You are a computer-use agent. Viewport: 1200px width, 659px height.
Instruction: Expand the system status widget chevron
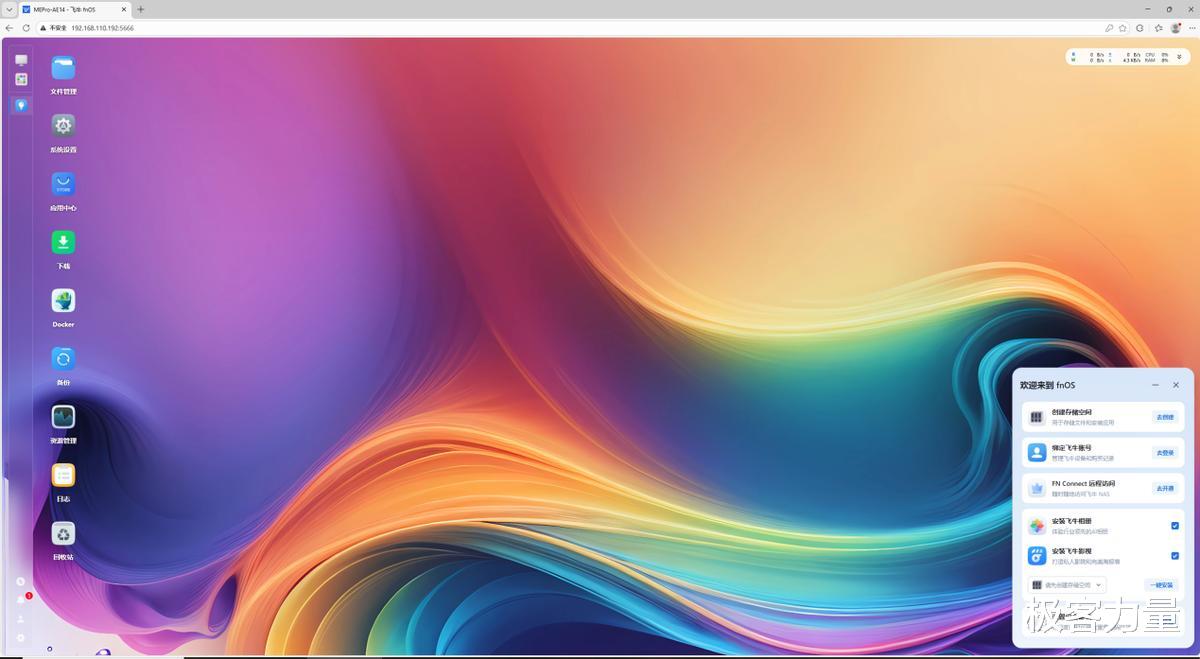pos(1179,57)
